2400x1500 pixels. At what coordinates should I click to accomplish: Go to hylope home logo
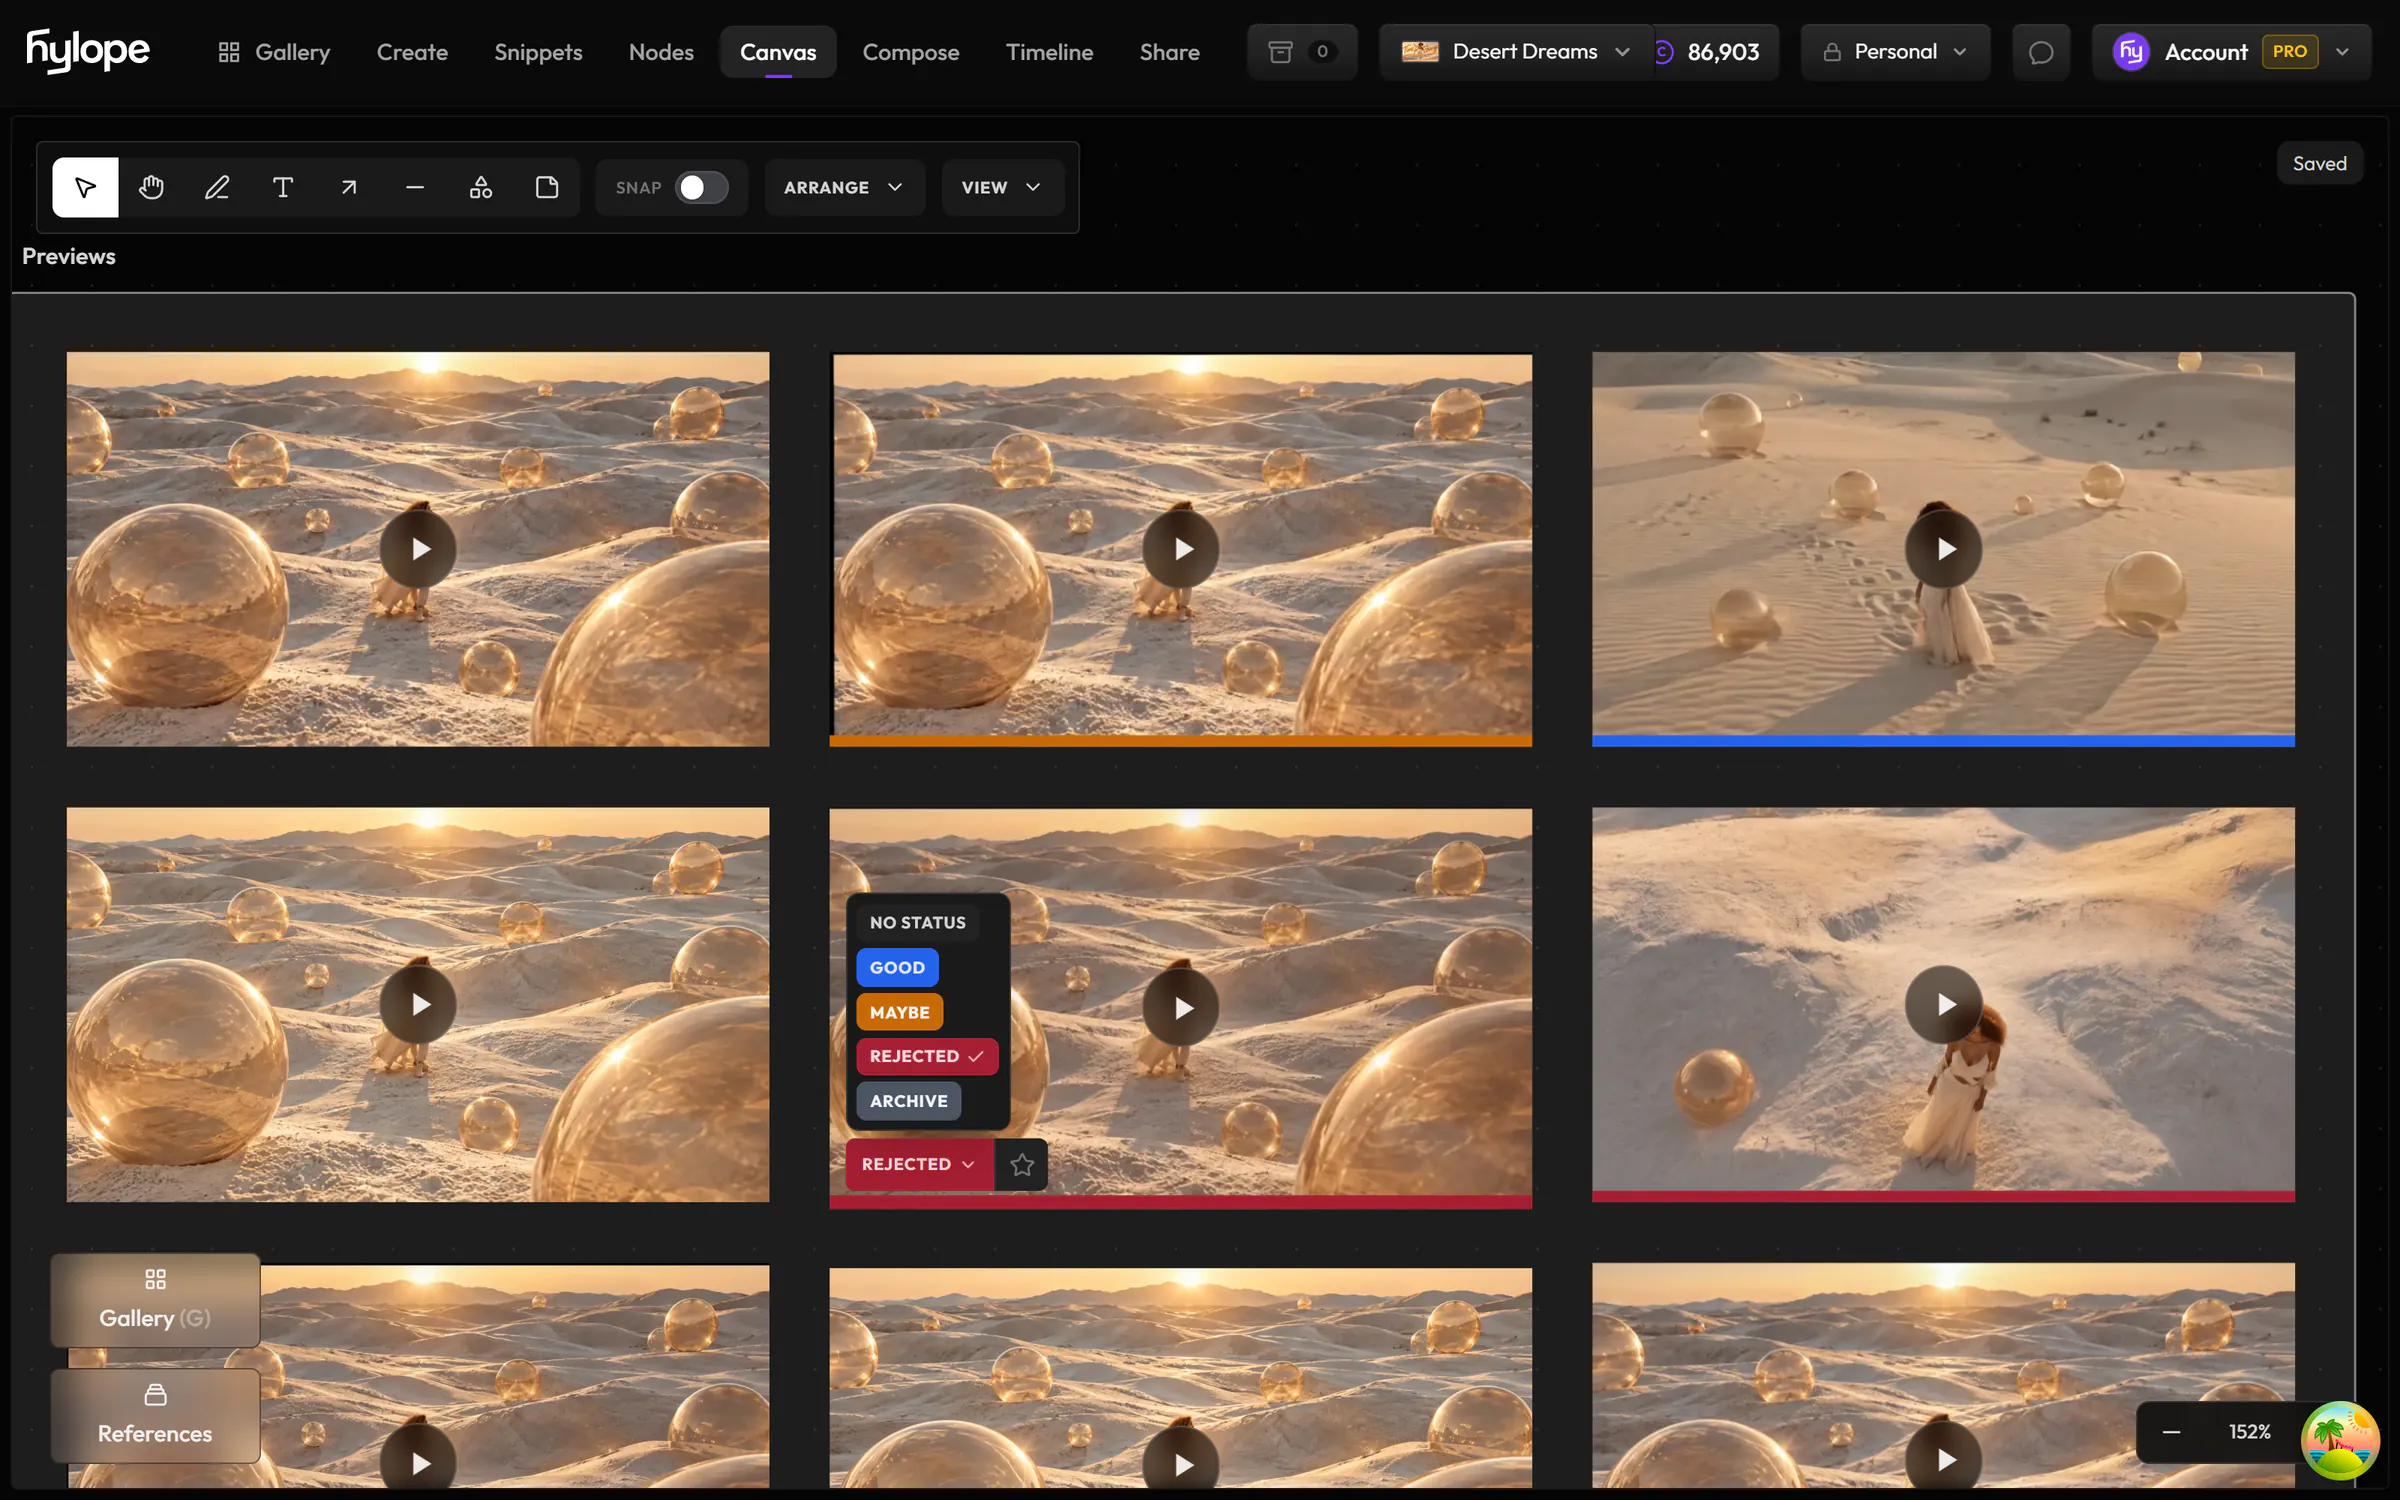click(x=88, y=50)
